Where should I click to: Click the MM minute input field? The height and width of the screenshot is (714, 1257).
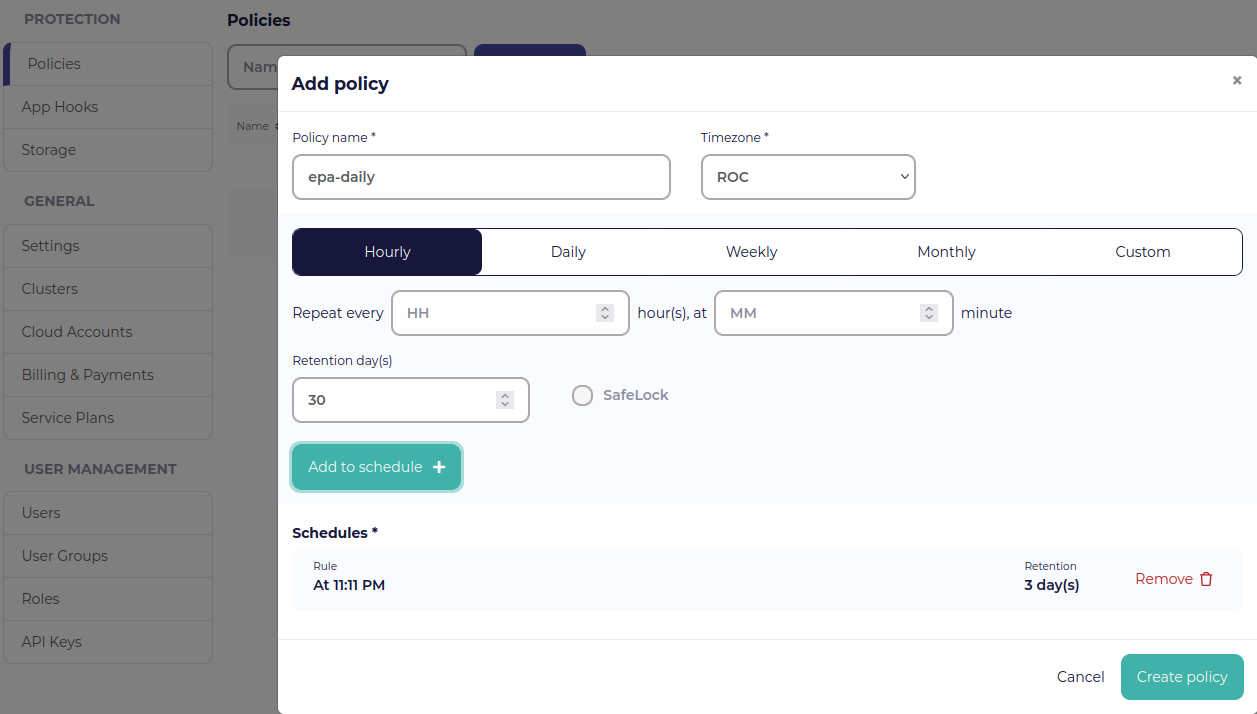pyautogui.click(x=833, y=313)
